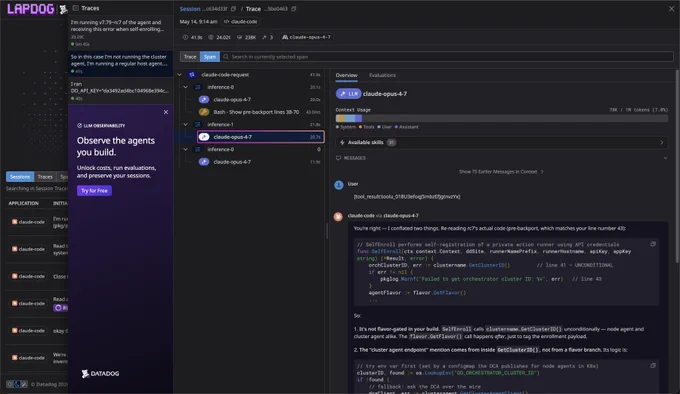
Task: Click the User avatar icon
Action: [x=339, y=186]
